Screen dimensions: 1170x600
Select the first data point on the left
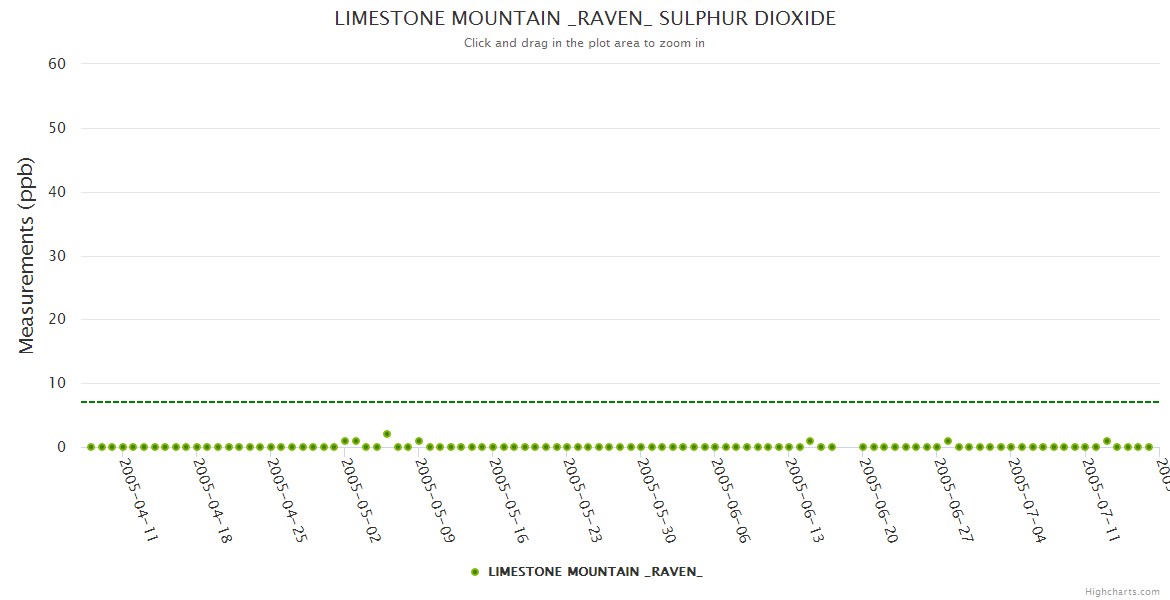(91, 447)
